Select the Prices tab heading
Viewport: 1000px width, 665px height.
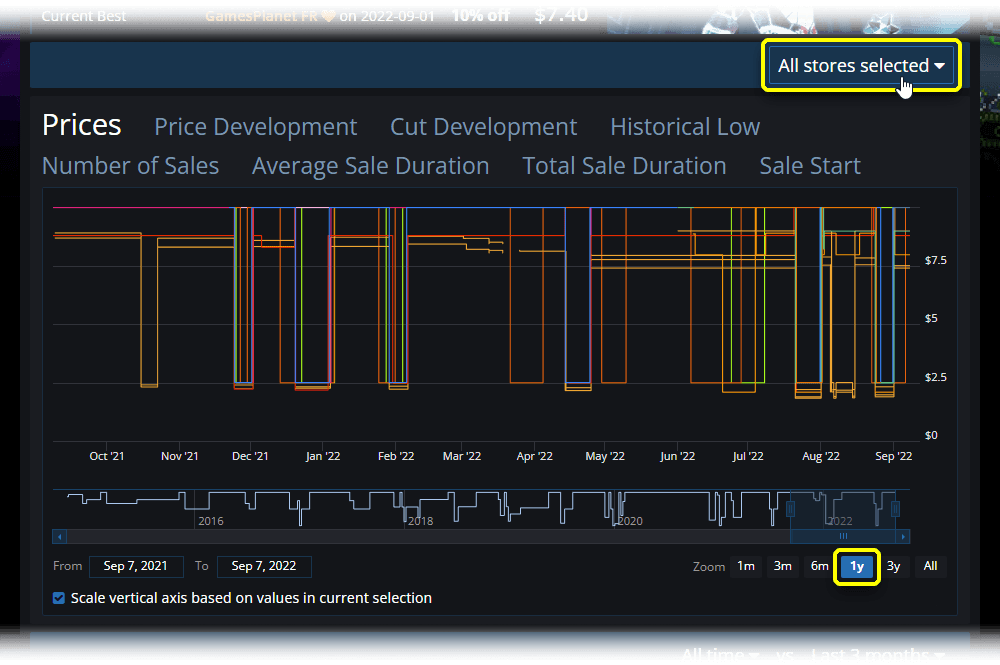tap(82, 125)
